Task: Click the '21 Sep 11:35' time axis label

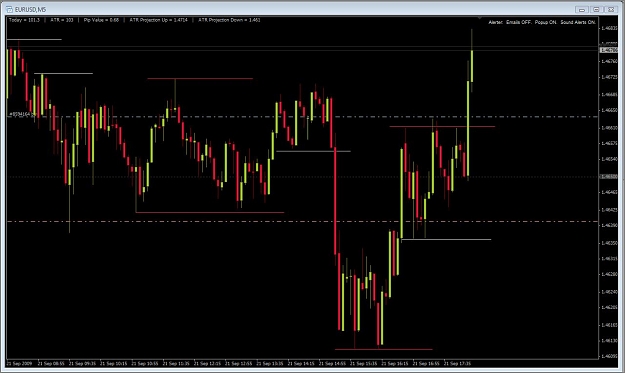Action: tap(176, 363)
